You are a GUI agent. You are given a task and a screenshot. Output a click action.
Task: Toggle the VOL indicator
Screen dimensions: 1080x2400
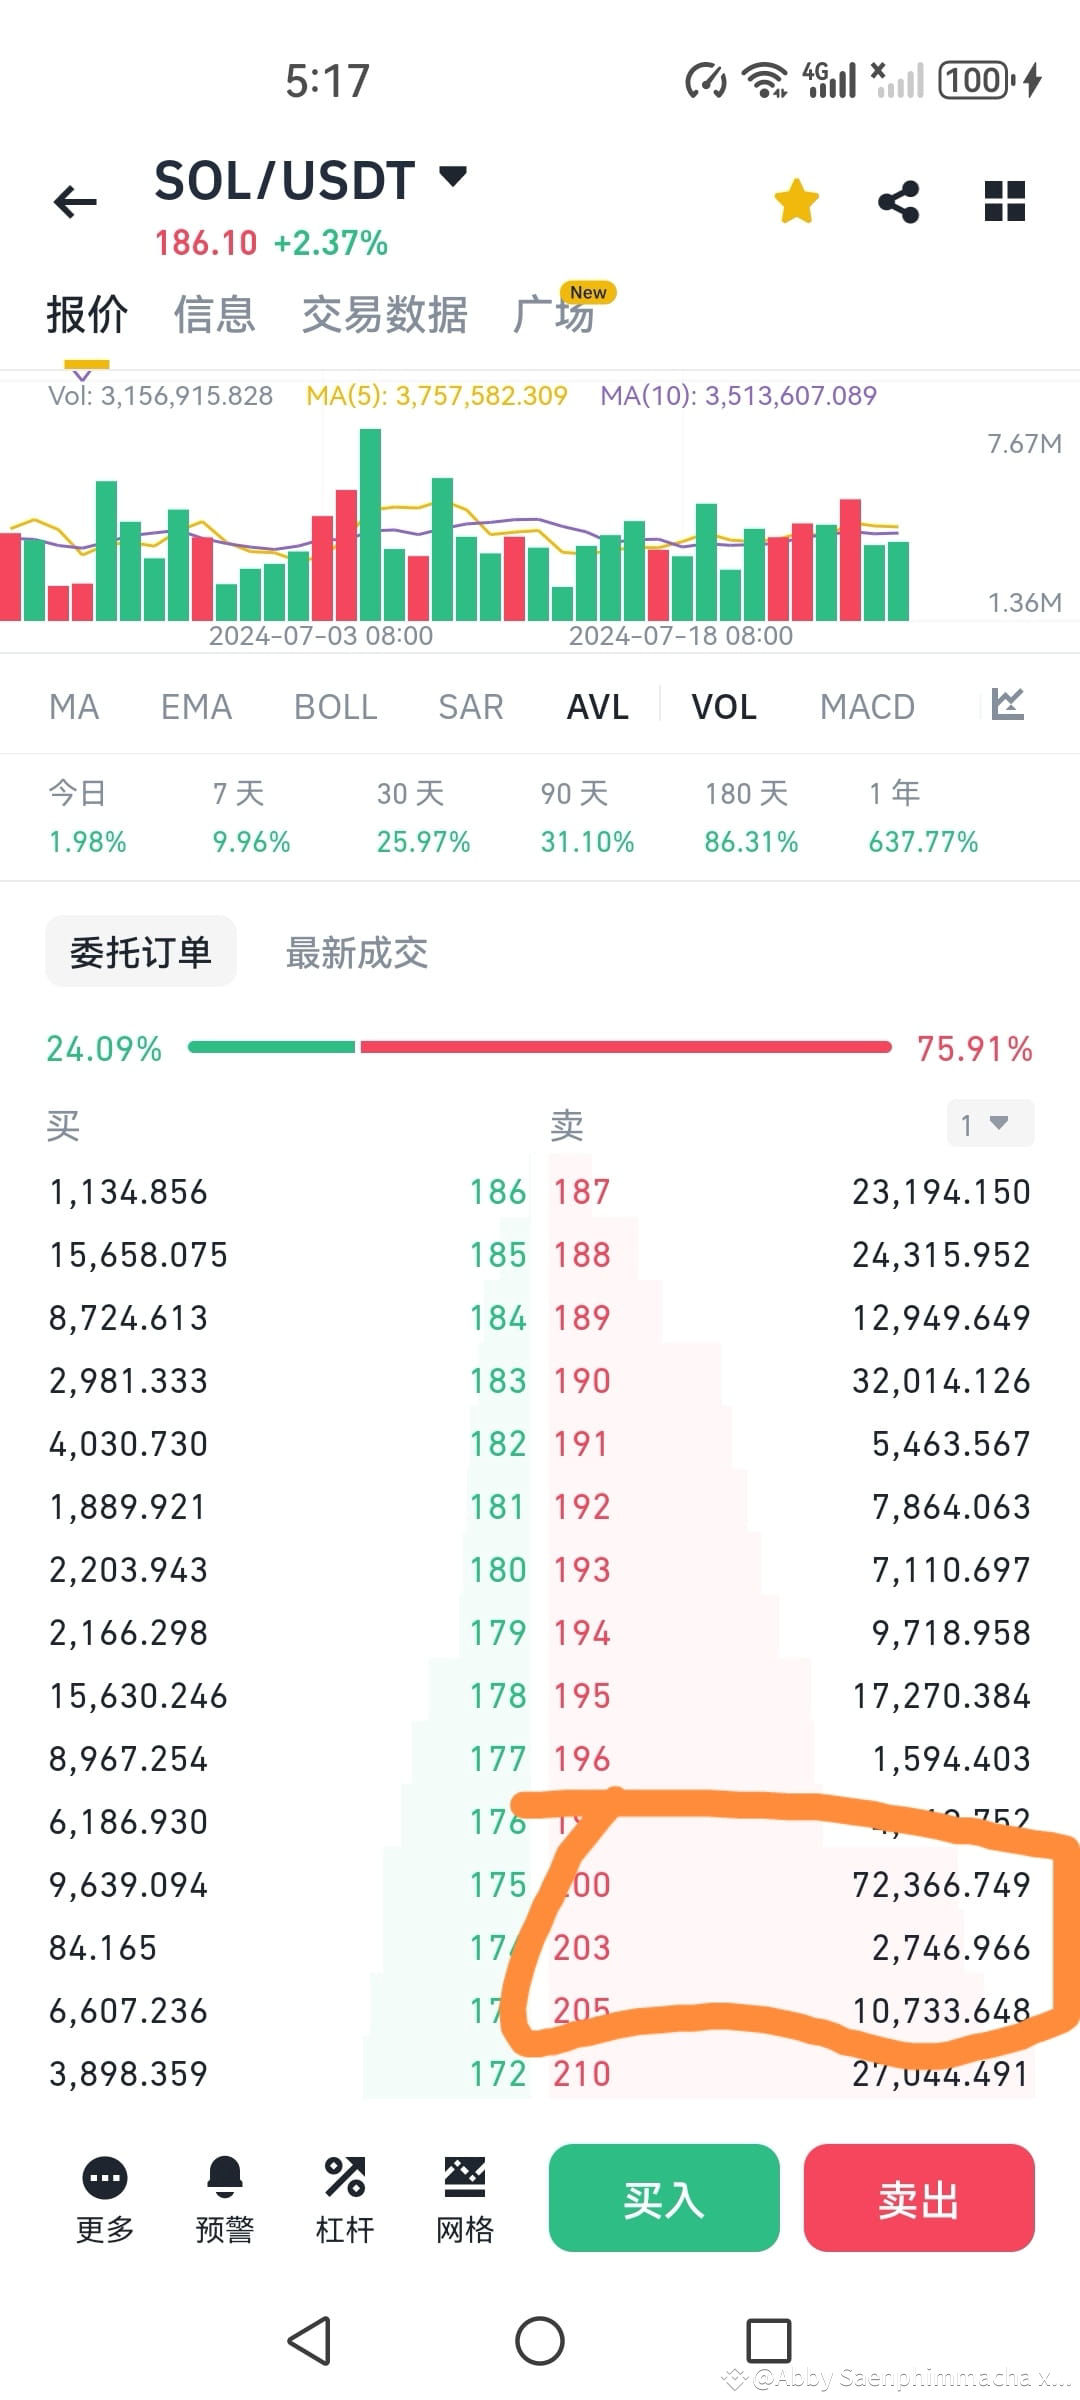[x=723, y=705]
